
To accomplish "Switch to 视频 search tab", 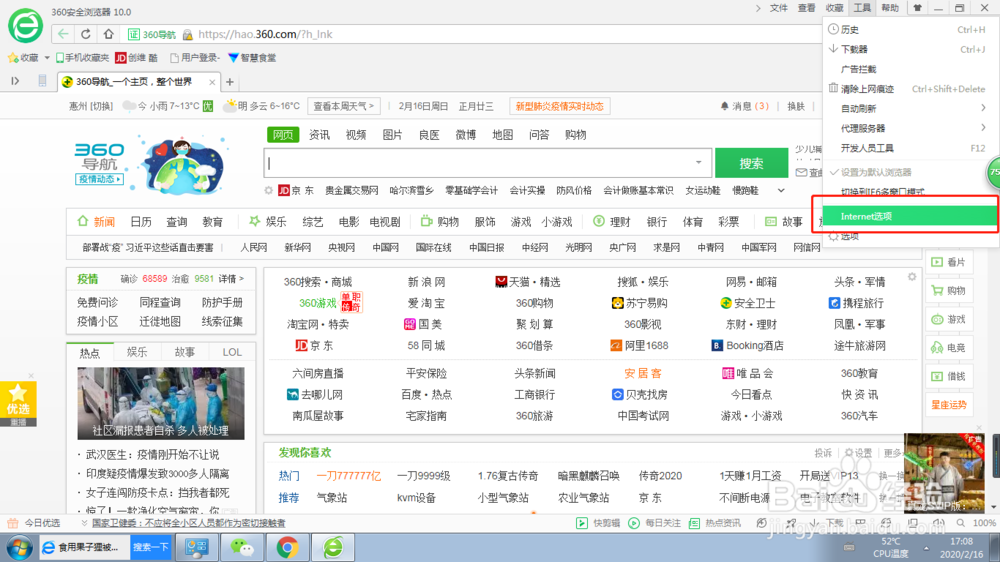I will tap(356, 135).
